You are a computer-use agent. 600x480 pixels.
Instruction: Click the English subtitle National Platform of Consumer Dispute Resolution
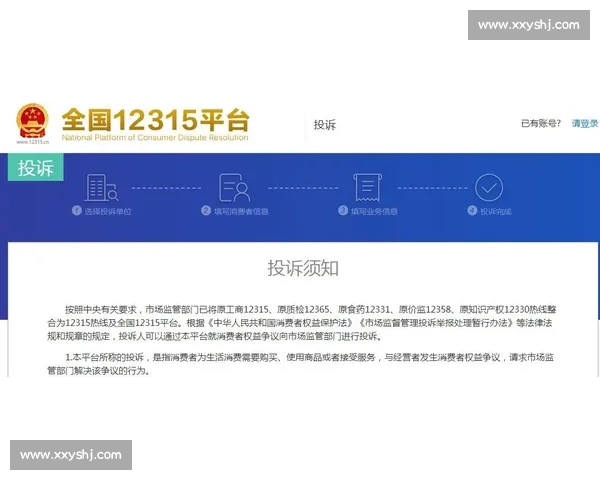(x=155, y=137)
